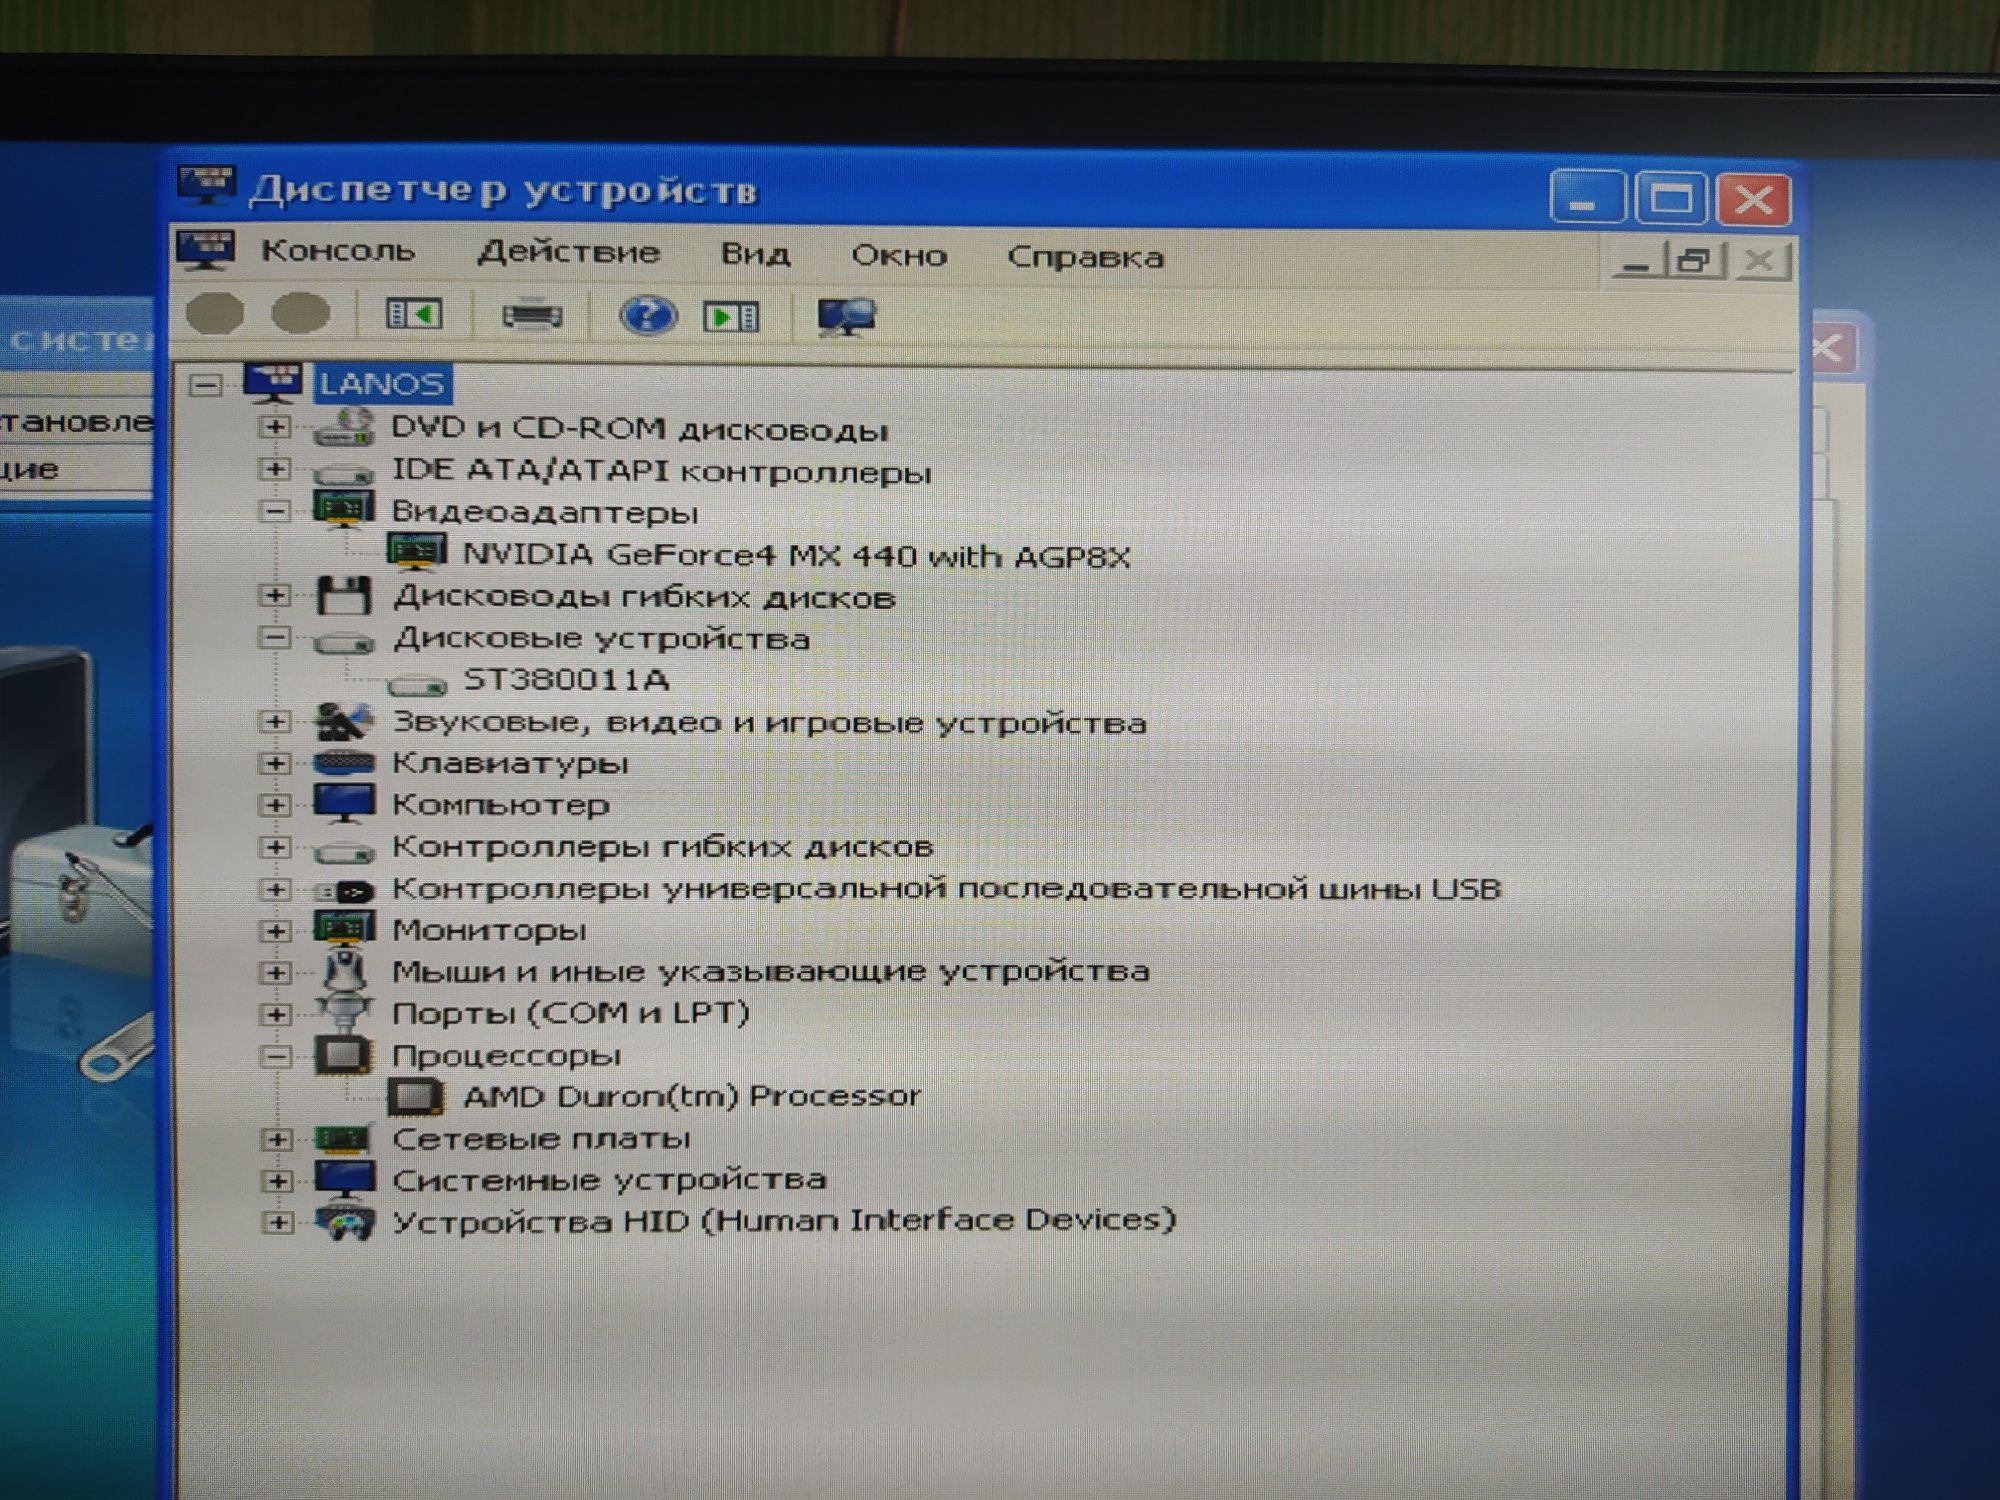Click the DVD и CD-ROM drive icon
This screenshot has width=2000, height=1500.
tap(343, 428)
